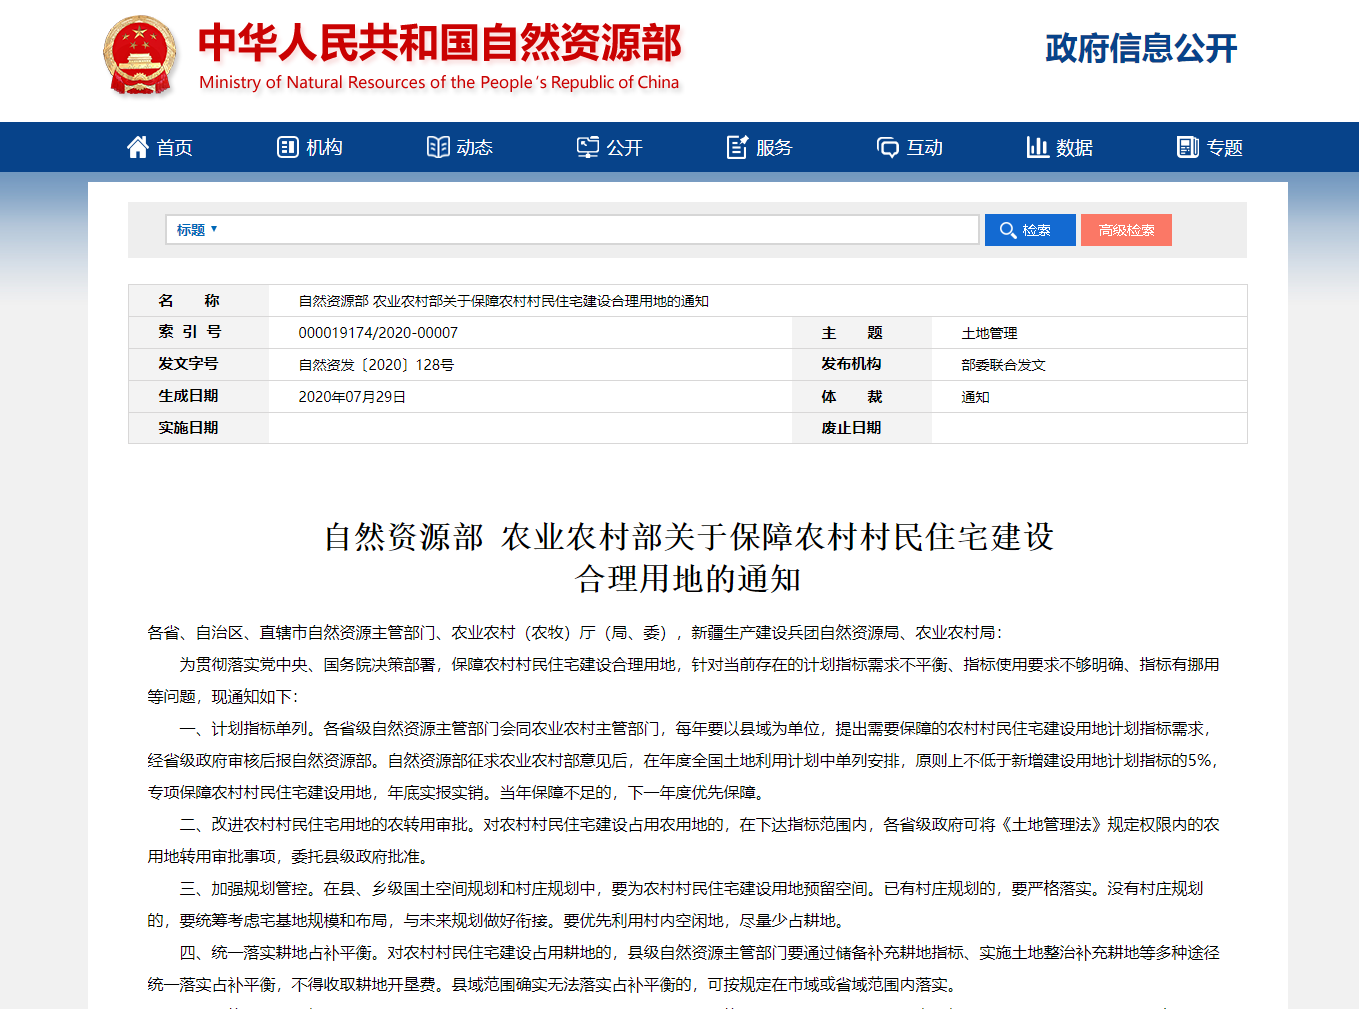Click the English ministry name subtitle
This screenshot has height=1009, width=1359.
pyautogui.click(x=439, y=82)
